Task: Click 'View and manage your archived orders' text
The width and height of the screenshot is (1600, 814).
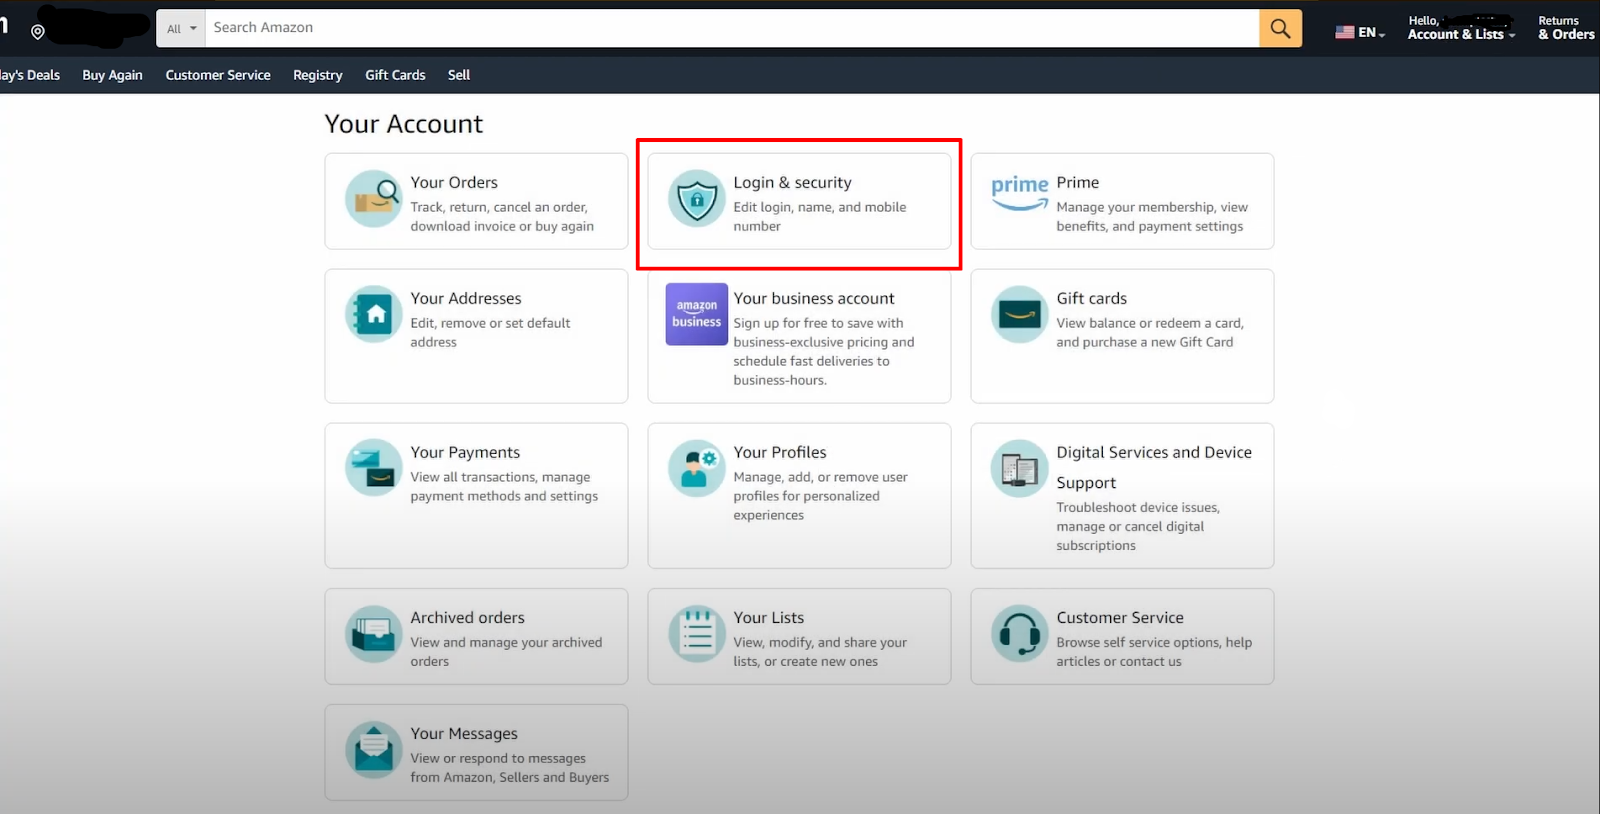Action: click(x=506, y=652)
